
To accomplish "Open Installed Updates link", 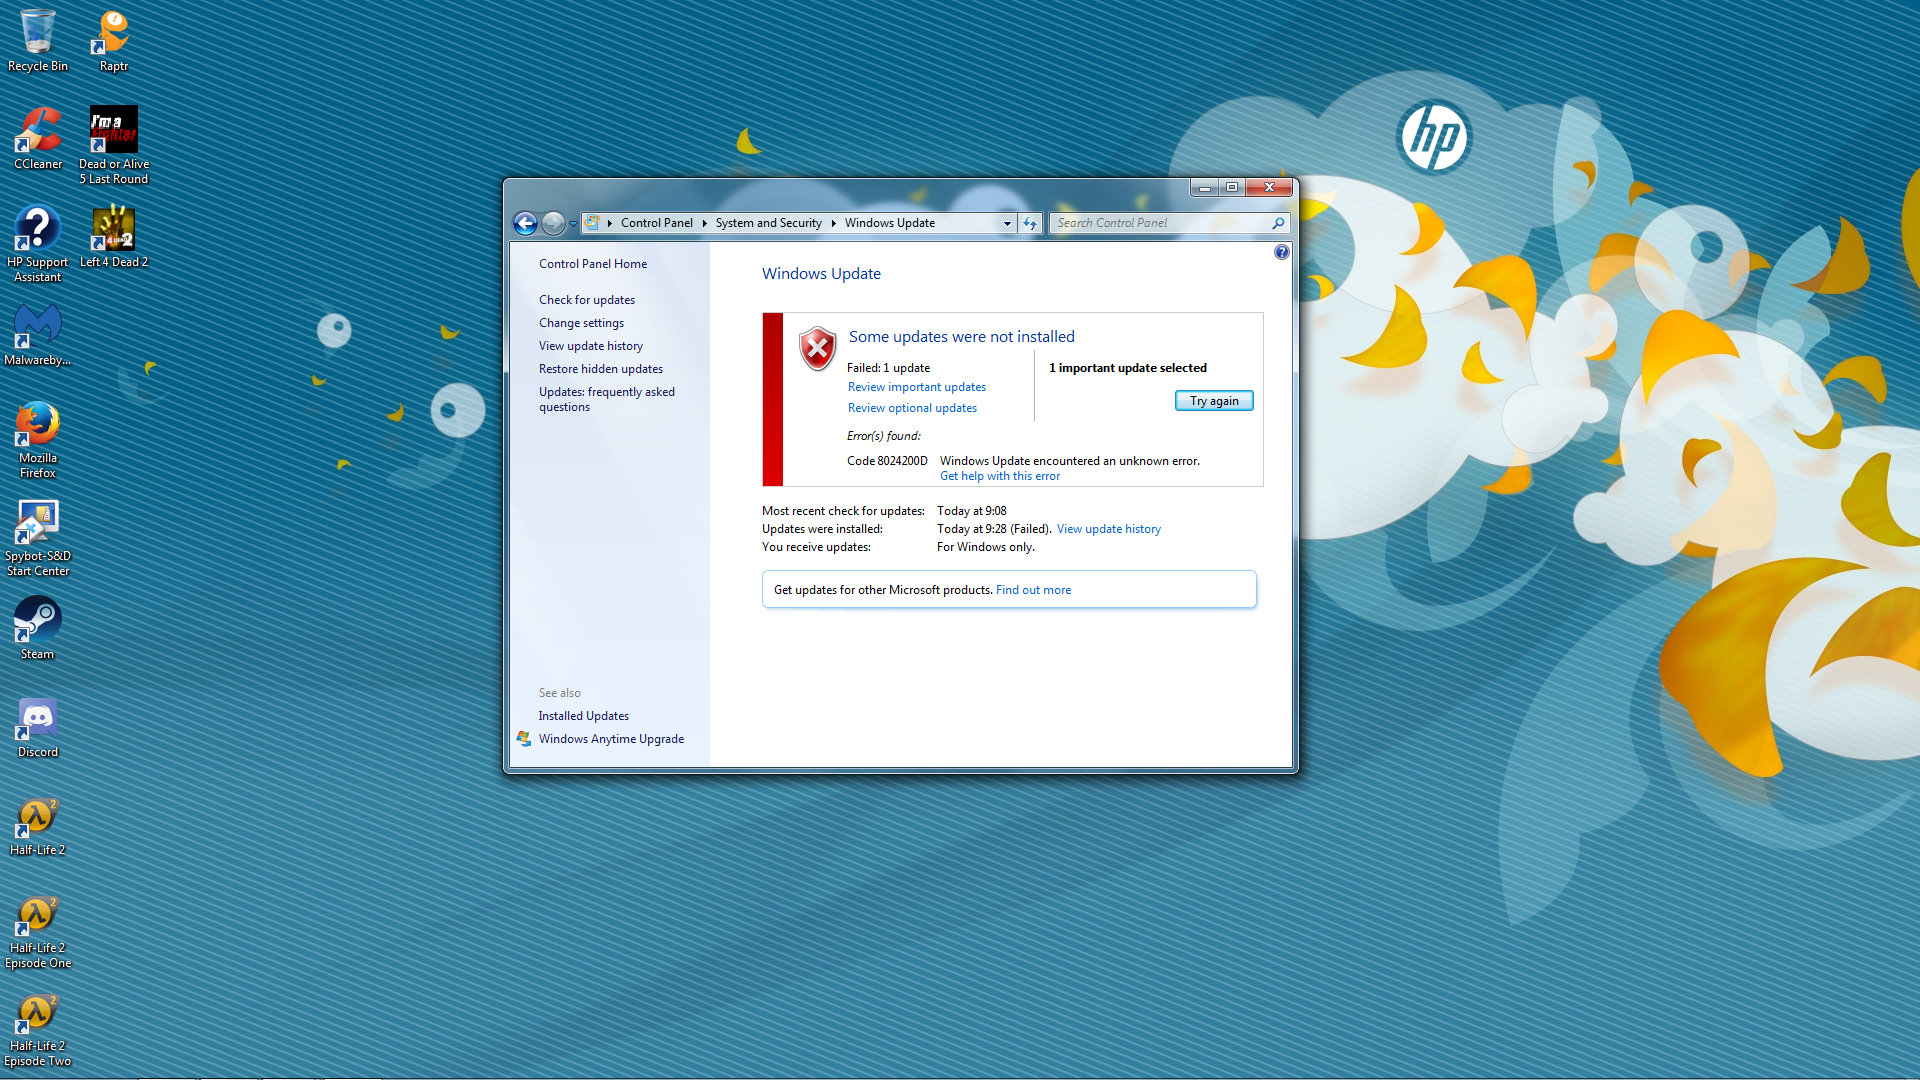I will pos(583,716).
